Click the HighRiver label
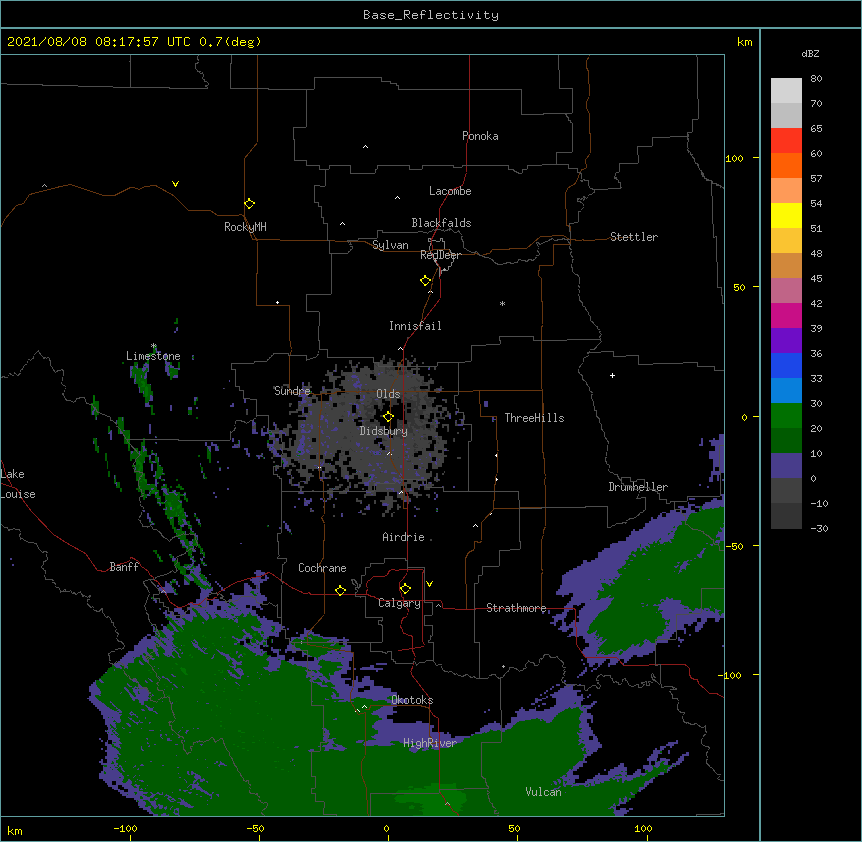This screenshot has height=842, width=862. (x=430, y=743)
